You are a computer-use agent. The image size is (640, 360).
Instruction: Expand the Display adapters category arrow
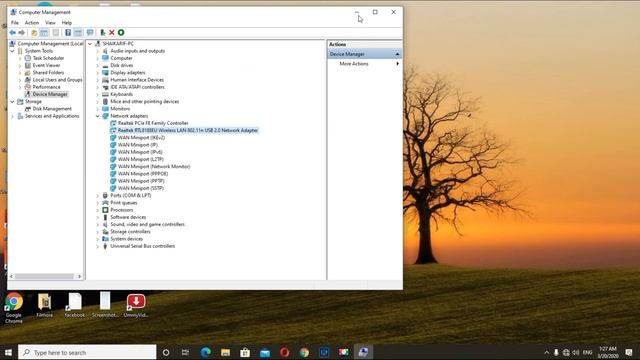click(98, 73)
